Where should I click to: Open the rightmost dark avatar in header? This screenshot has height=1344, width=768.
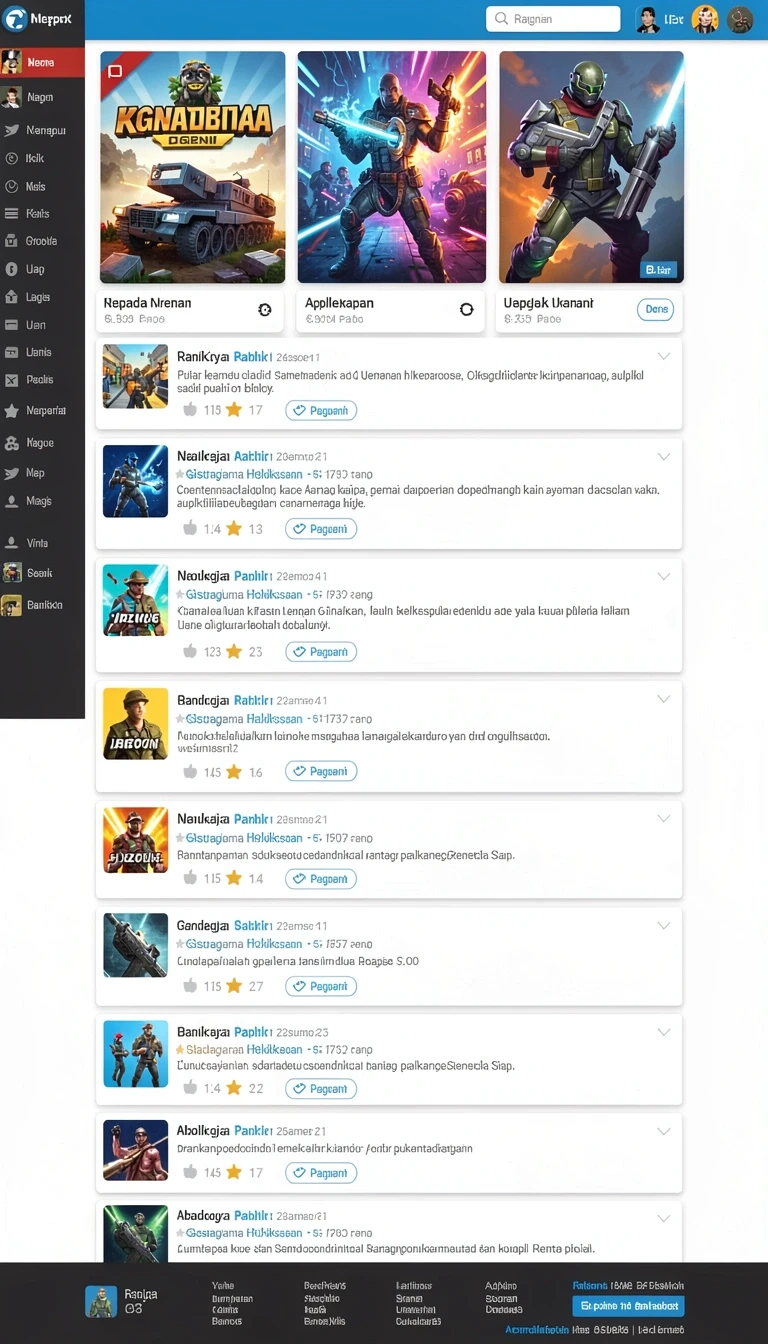pos(740,19)
